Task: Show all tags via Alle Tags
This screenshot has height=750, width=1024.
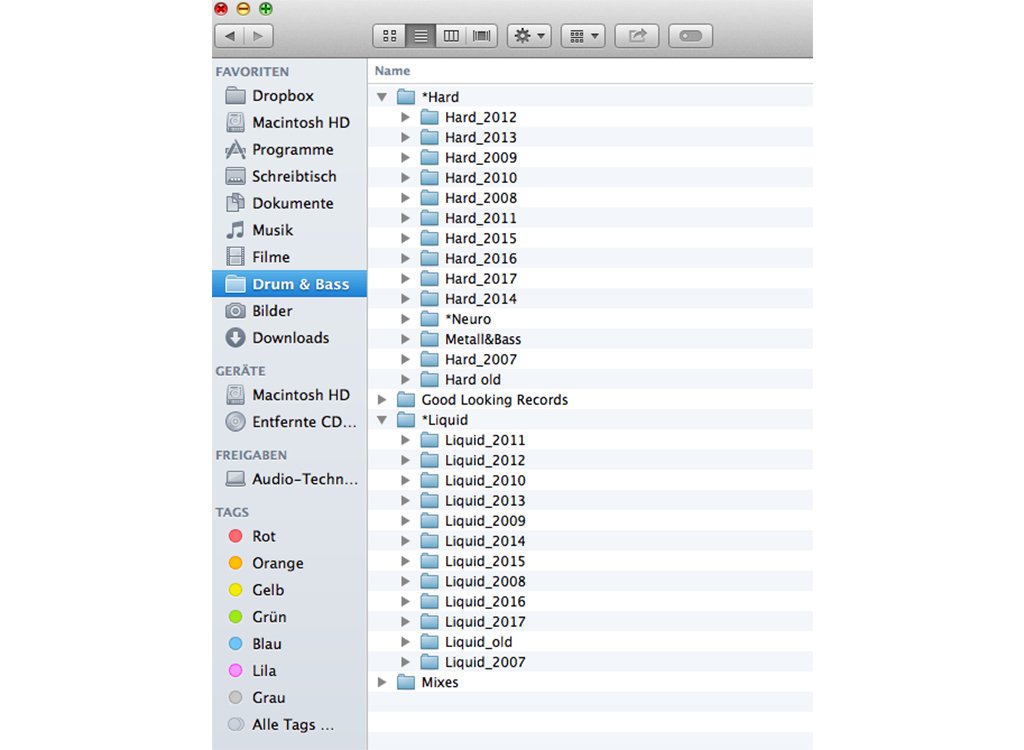Action: coord(292,725)
